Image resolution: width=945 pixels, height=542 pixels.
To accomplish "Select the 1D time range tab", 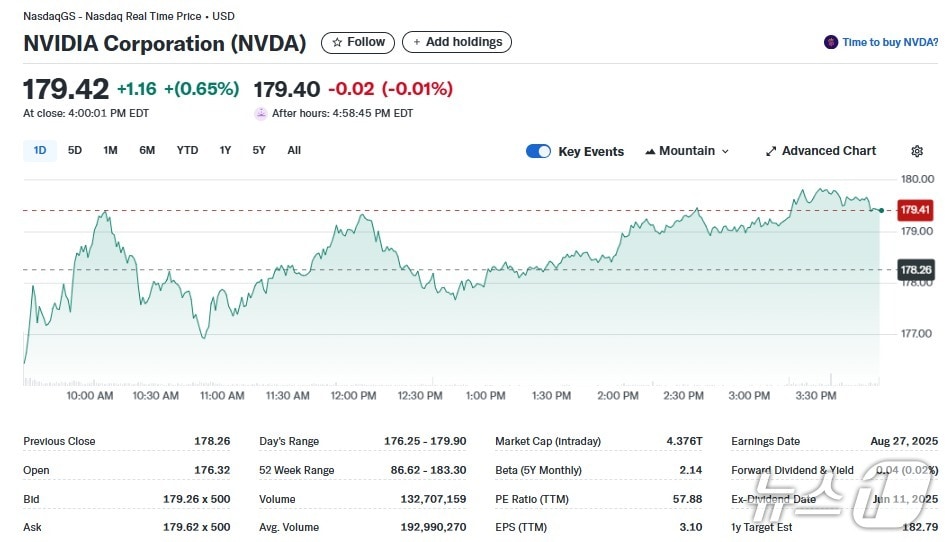I will [40, 150].
